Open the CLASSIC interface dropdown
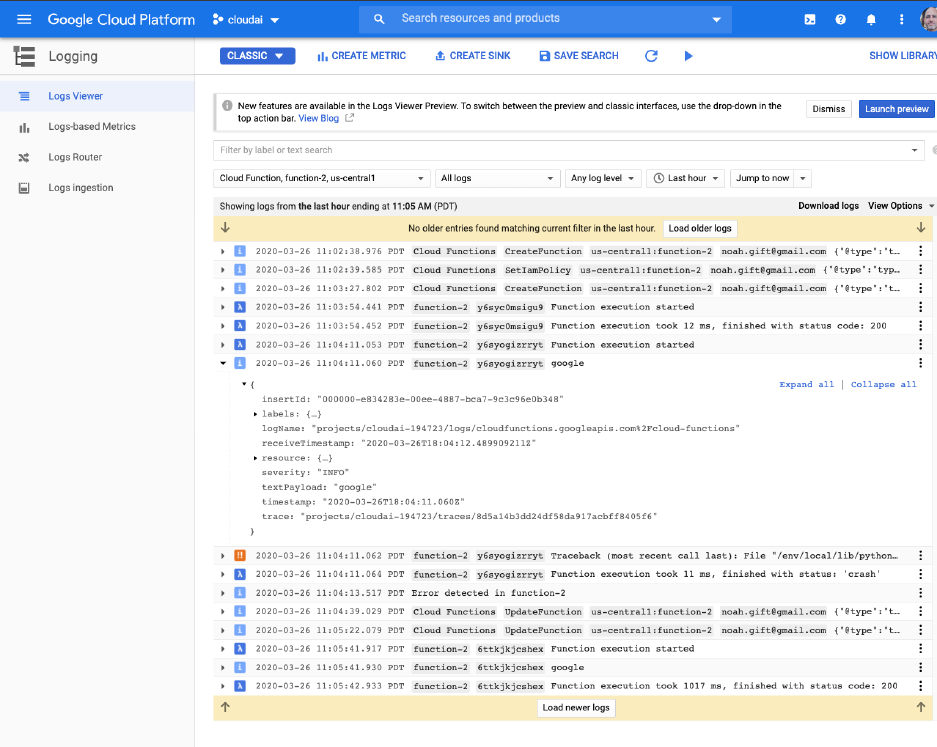This screenshot has height=747, width=937. pos(258,56)
